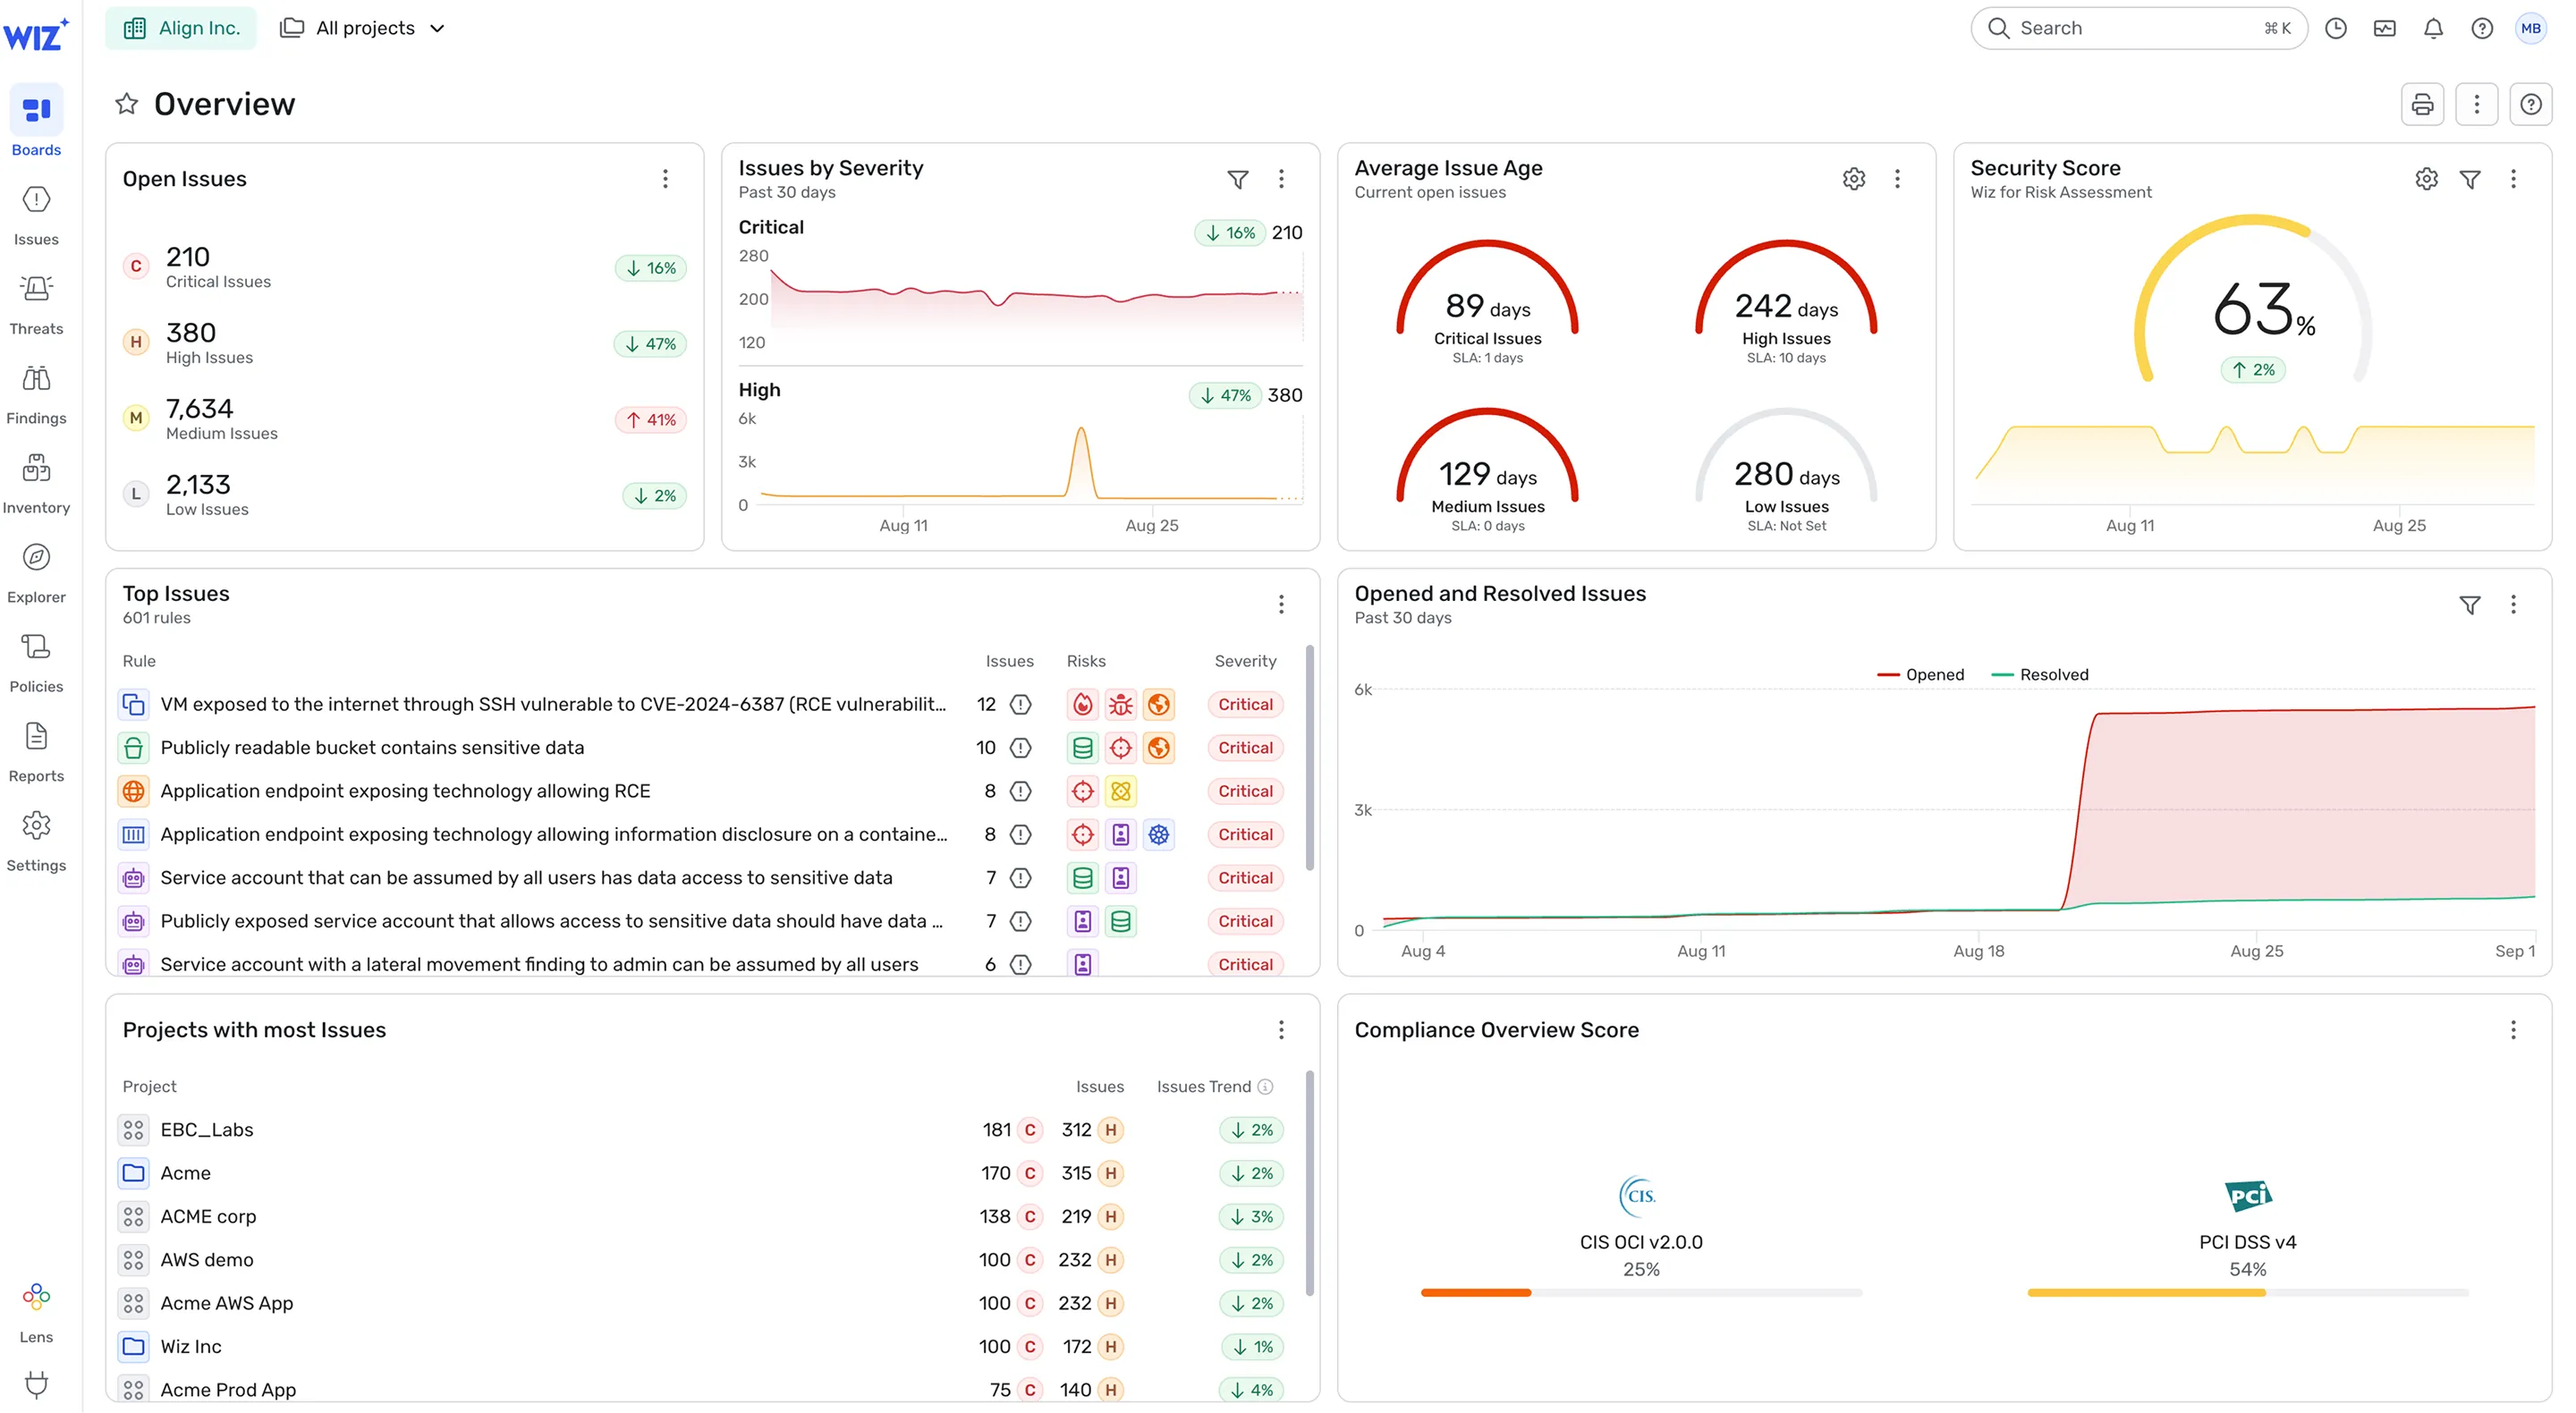The height and width of the screenshot is (1413, 2576).
Task: Favorite the Overview board with star
Action: point(126,104)
